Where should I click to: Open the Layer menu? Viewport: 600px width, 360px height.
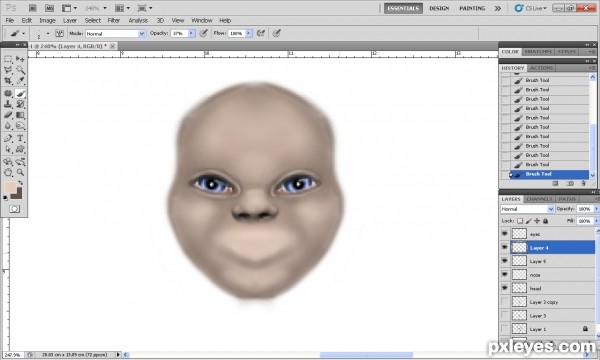point(70,20)
